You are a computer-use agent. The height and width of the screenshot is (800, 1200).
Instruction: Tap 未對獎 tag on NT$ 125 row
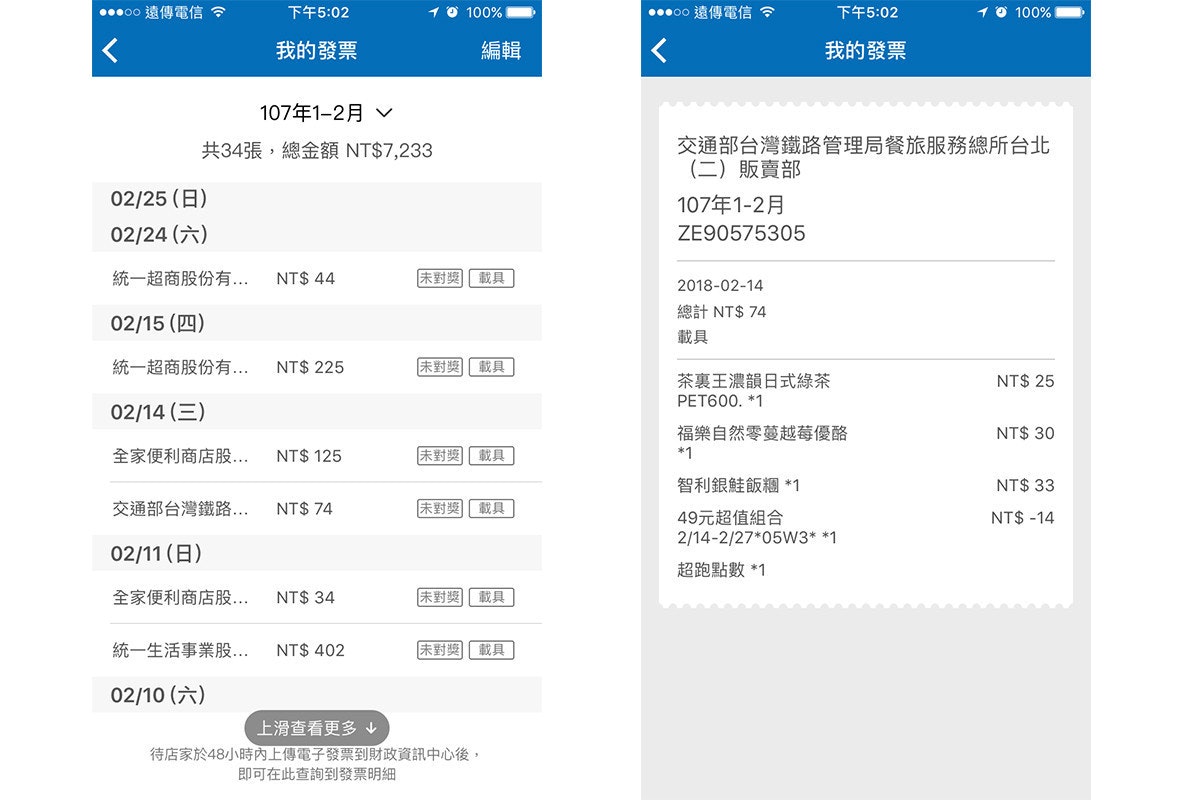click(x=440, y=456)
